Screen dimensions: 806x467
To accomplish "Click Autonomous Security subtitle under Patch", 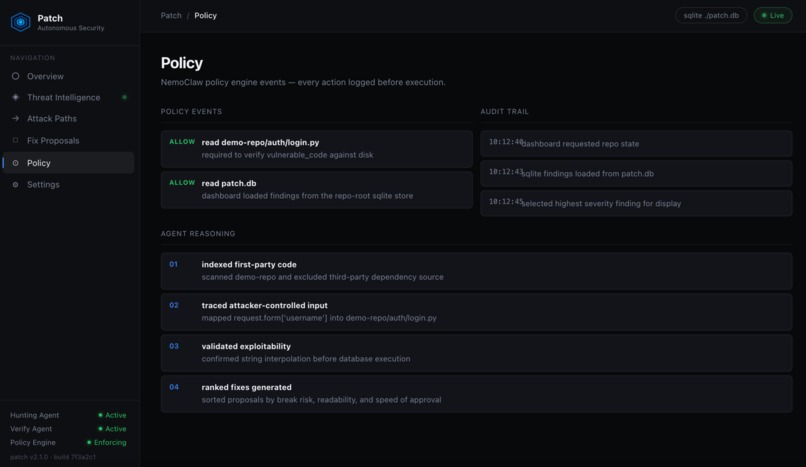I will (x=71, y=28).
